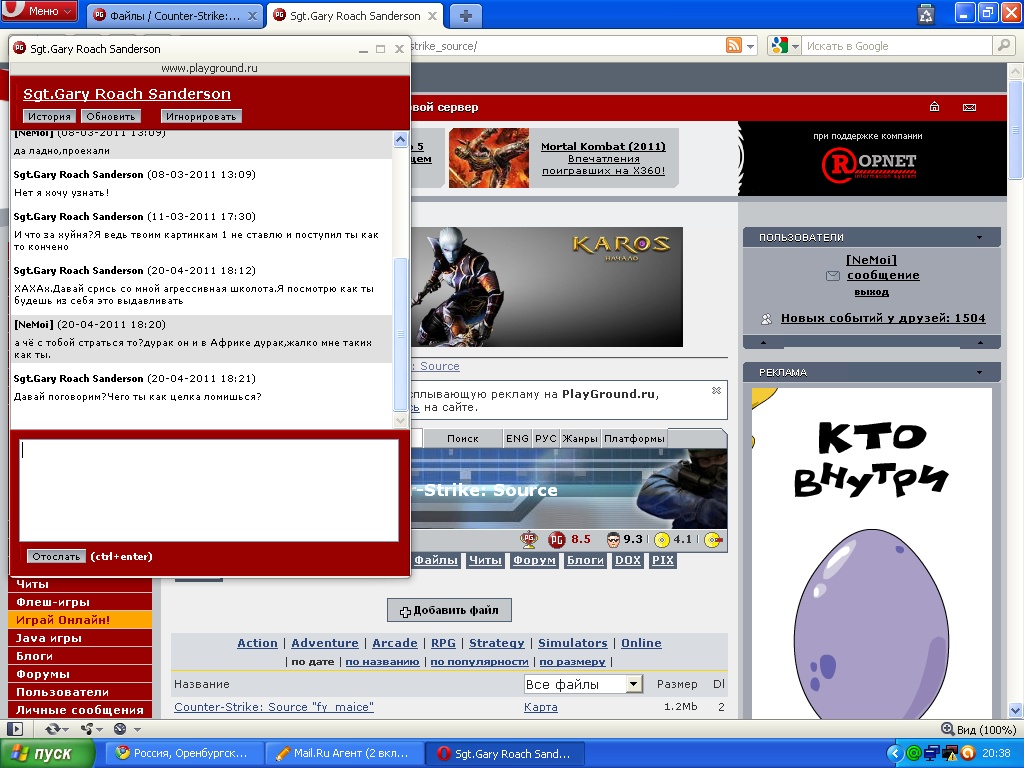Close the popup ad notice with X

(x=716, y=391)
